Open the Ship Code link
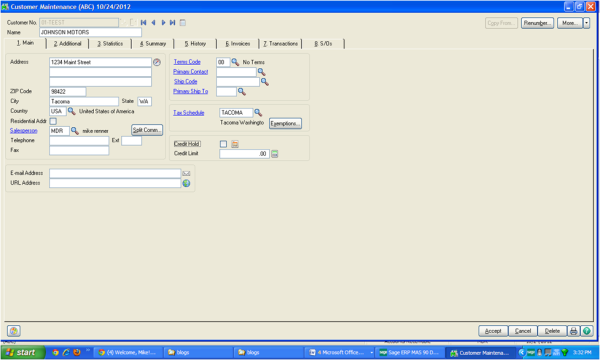This screenshot has width=600, height=360. point(186,81)
